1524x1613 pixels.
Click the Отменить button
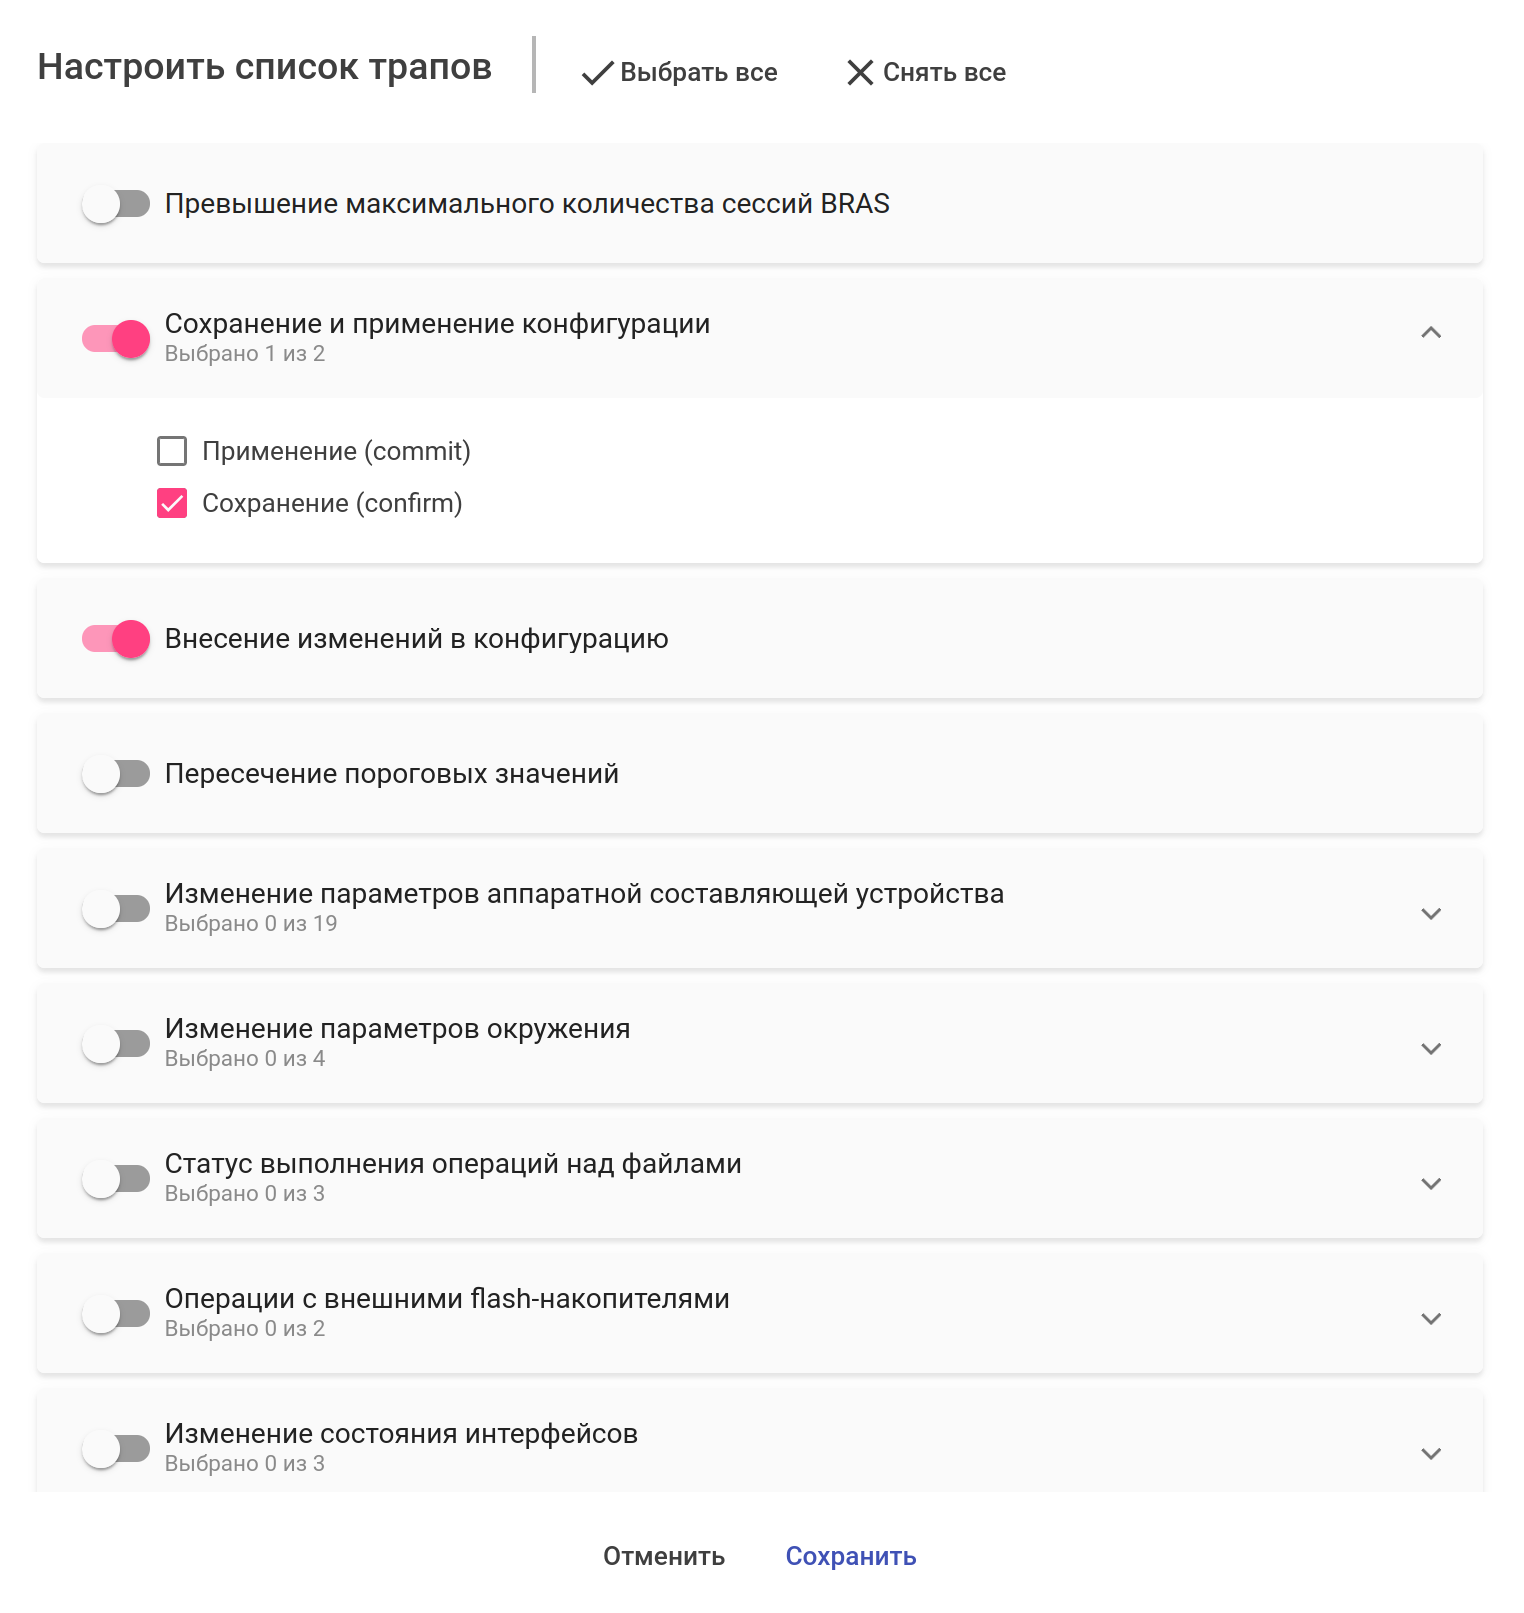click(x=664, y=1556)
